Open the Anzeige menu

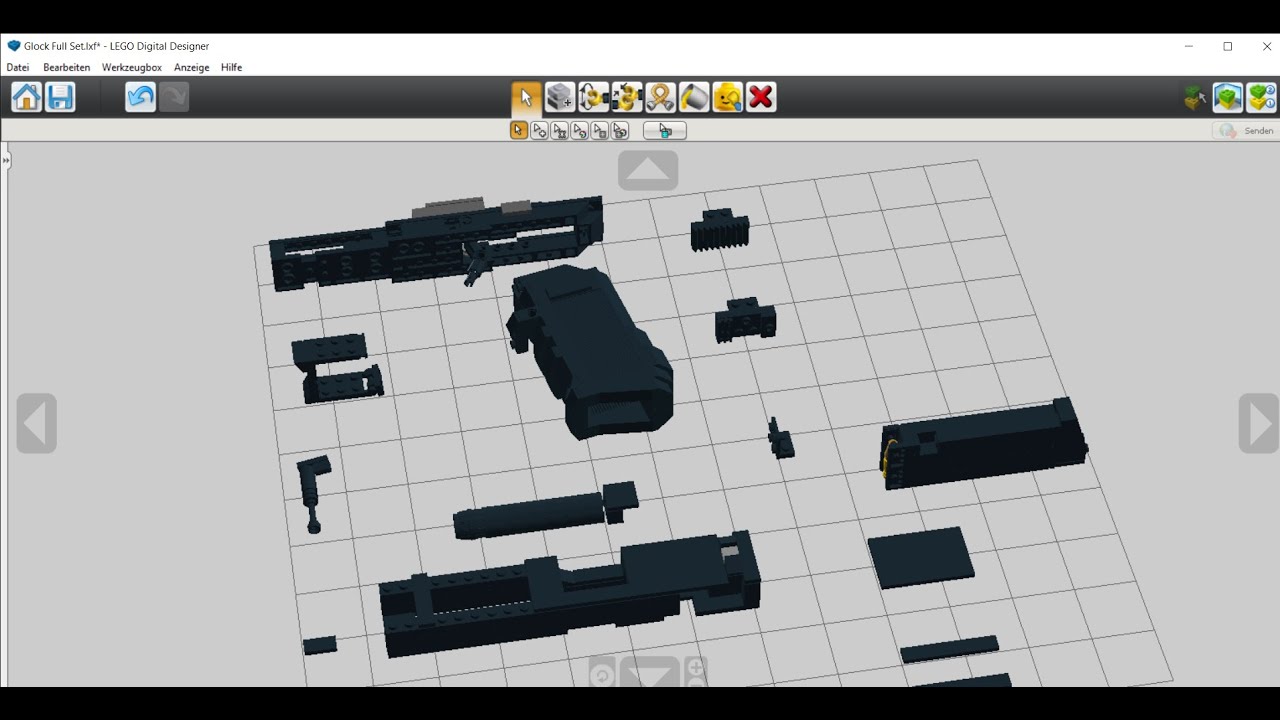pos(192,67)
